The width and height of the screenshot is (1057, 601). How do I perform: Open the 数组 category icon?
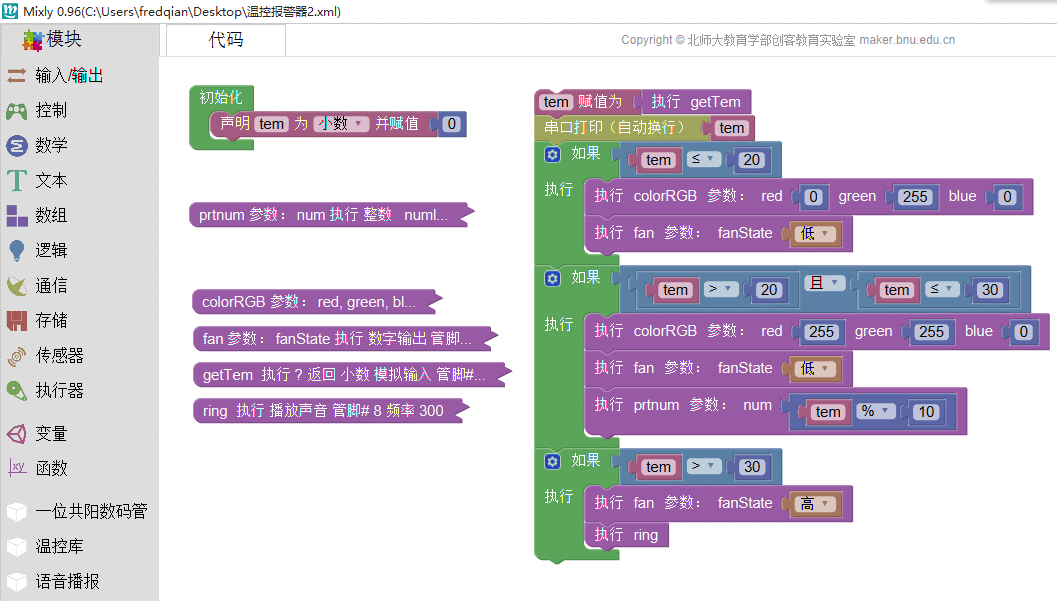tap(16, 216)
